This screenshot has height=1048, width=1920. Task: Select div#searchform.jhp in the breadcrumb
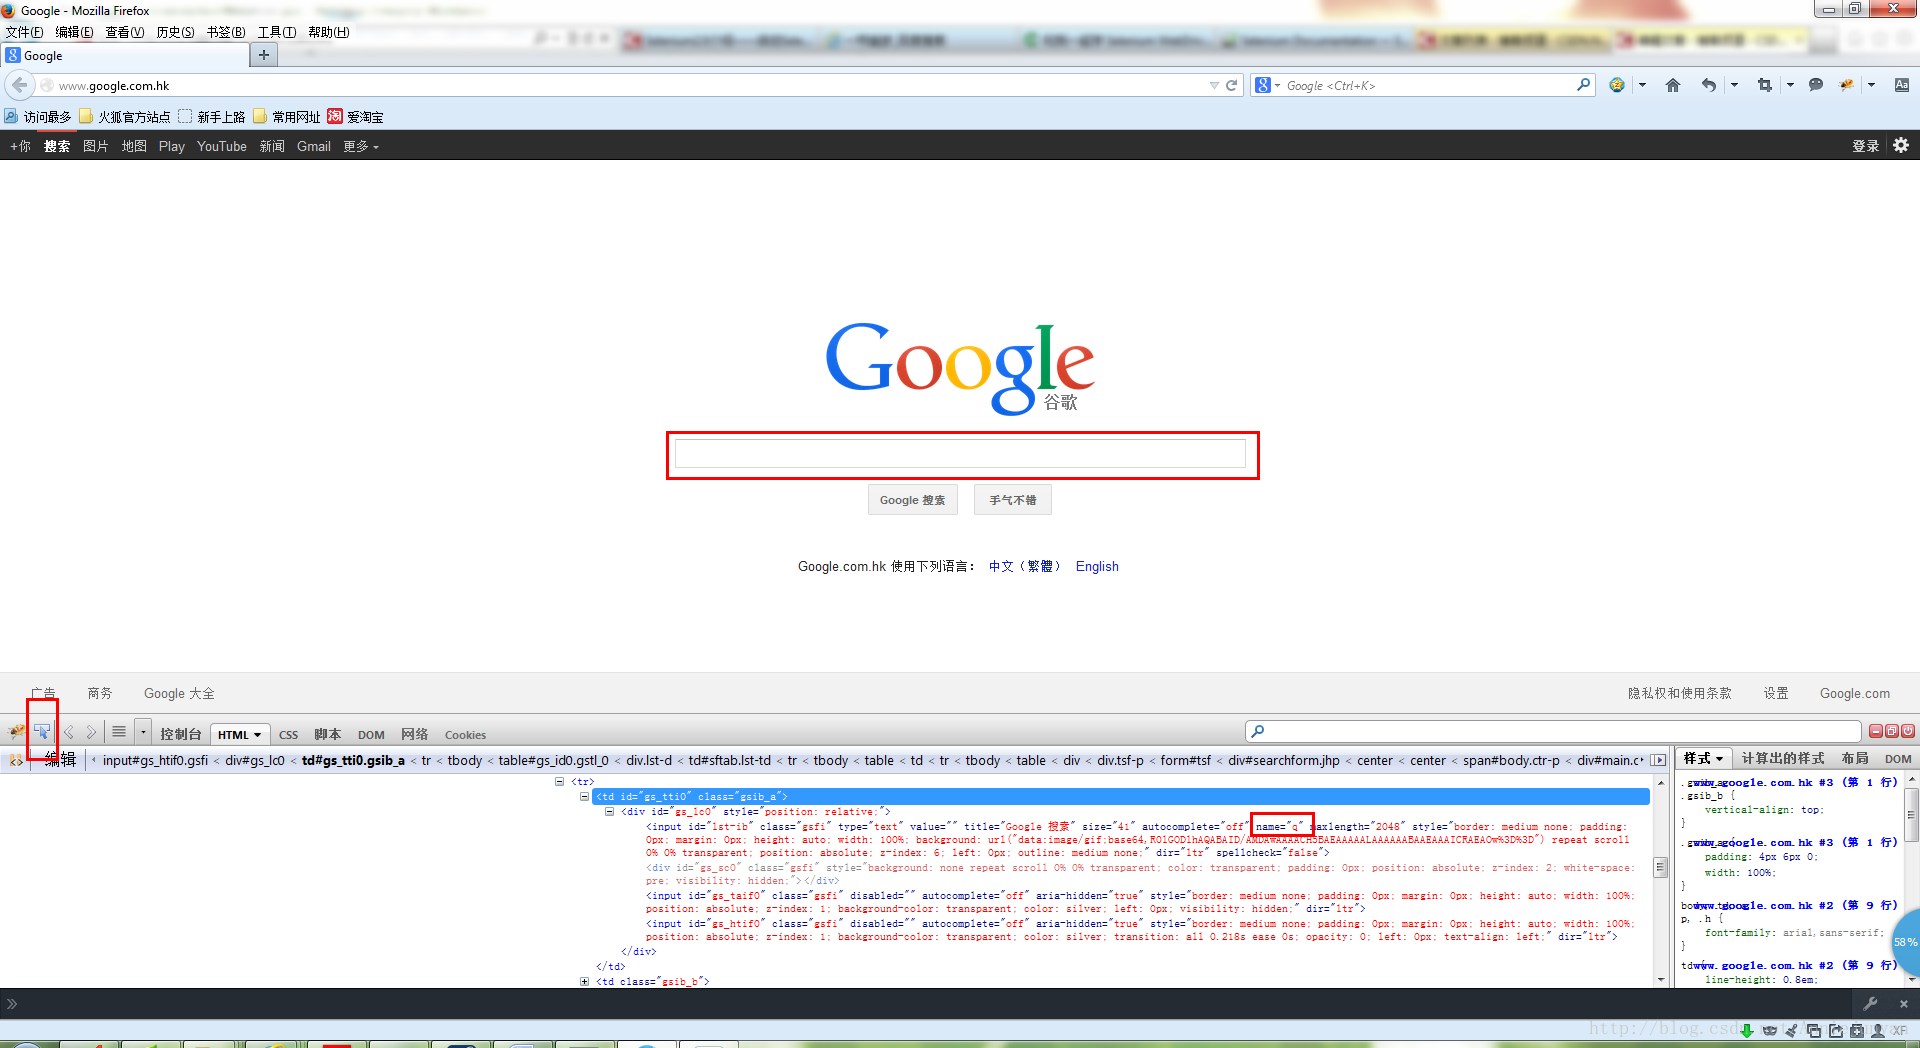pyautogui.click(x=1284, y=760)
